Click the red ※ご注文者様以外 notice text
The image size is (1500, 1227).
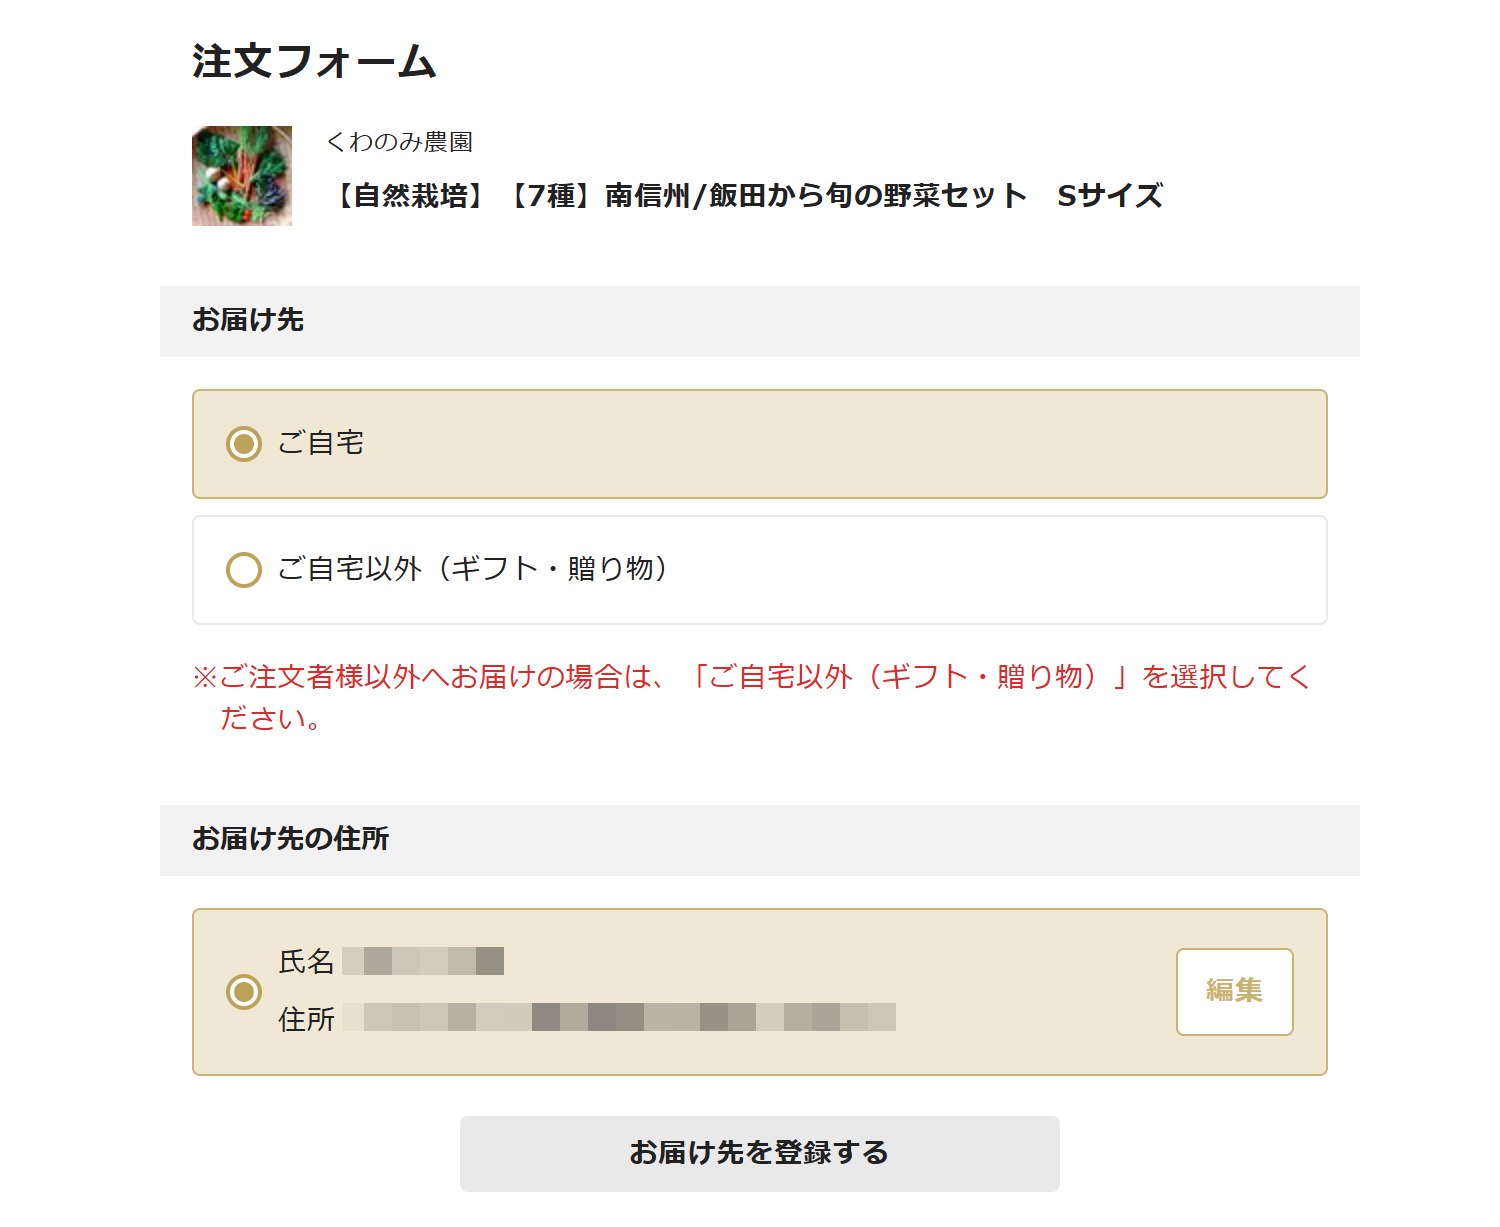pos(752,697)
